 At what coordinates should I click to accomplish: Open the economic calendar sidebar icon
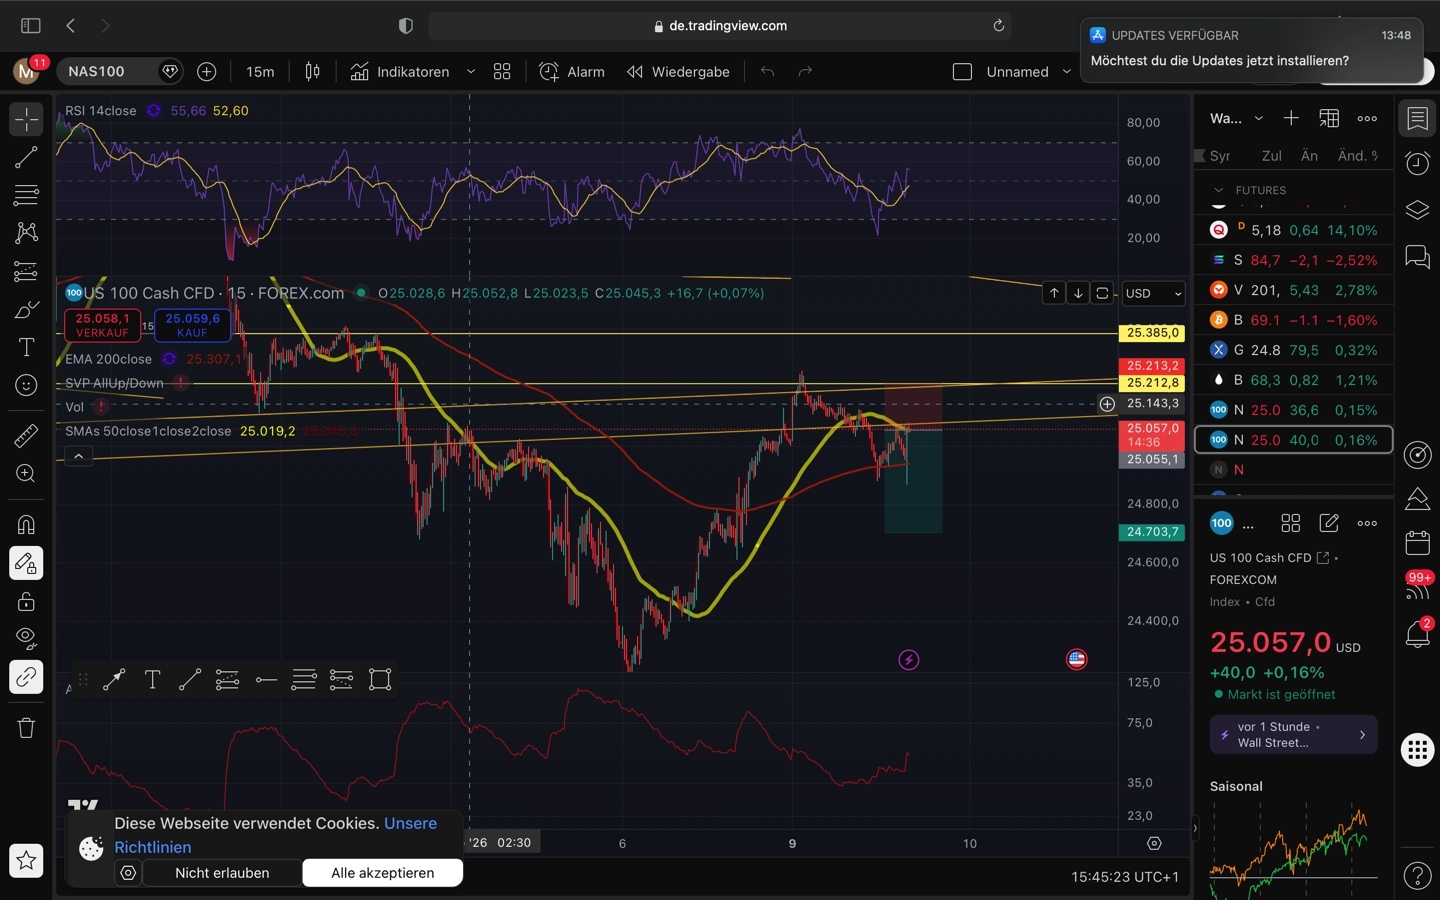coord(1417,543)
